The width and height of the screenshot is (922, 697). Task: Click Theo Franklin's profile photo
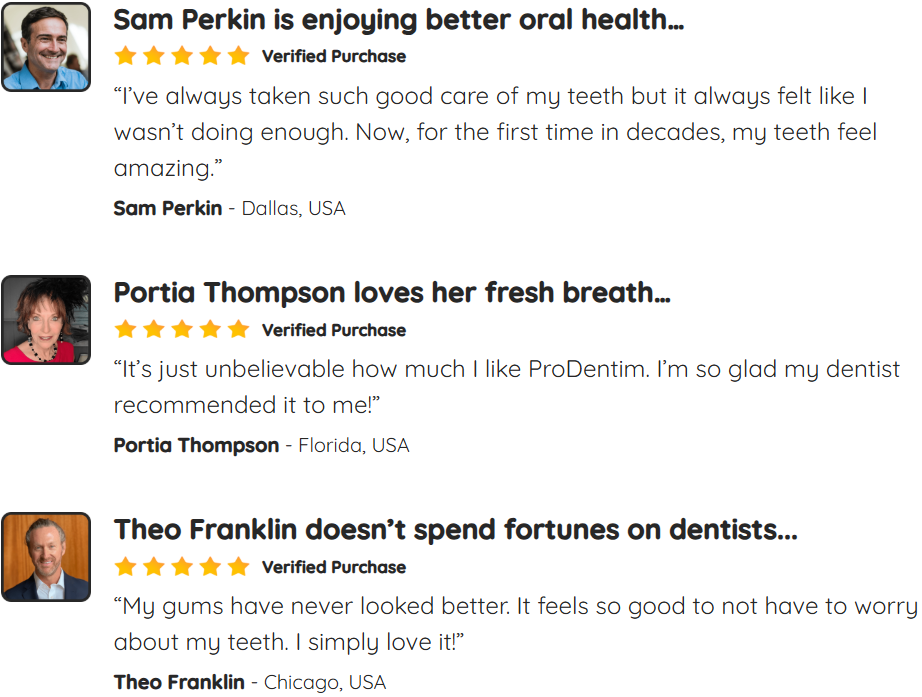pyautogui.click(x=46, y=557)
